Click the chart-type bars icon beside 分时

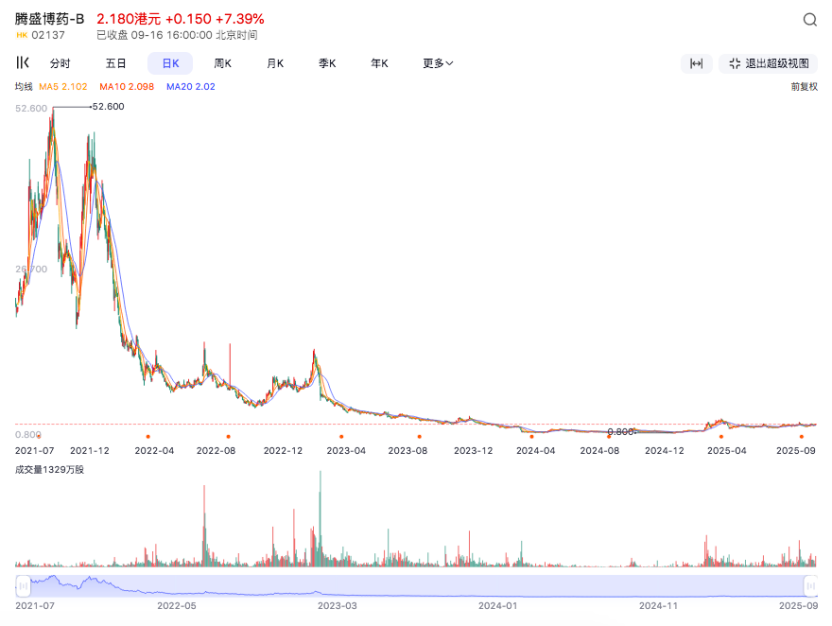[23, 63]
